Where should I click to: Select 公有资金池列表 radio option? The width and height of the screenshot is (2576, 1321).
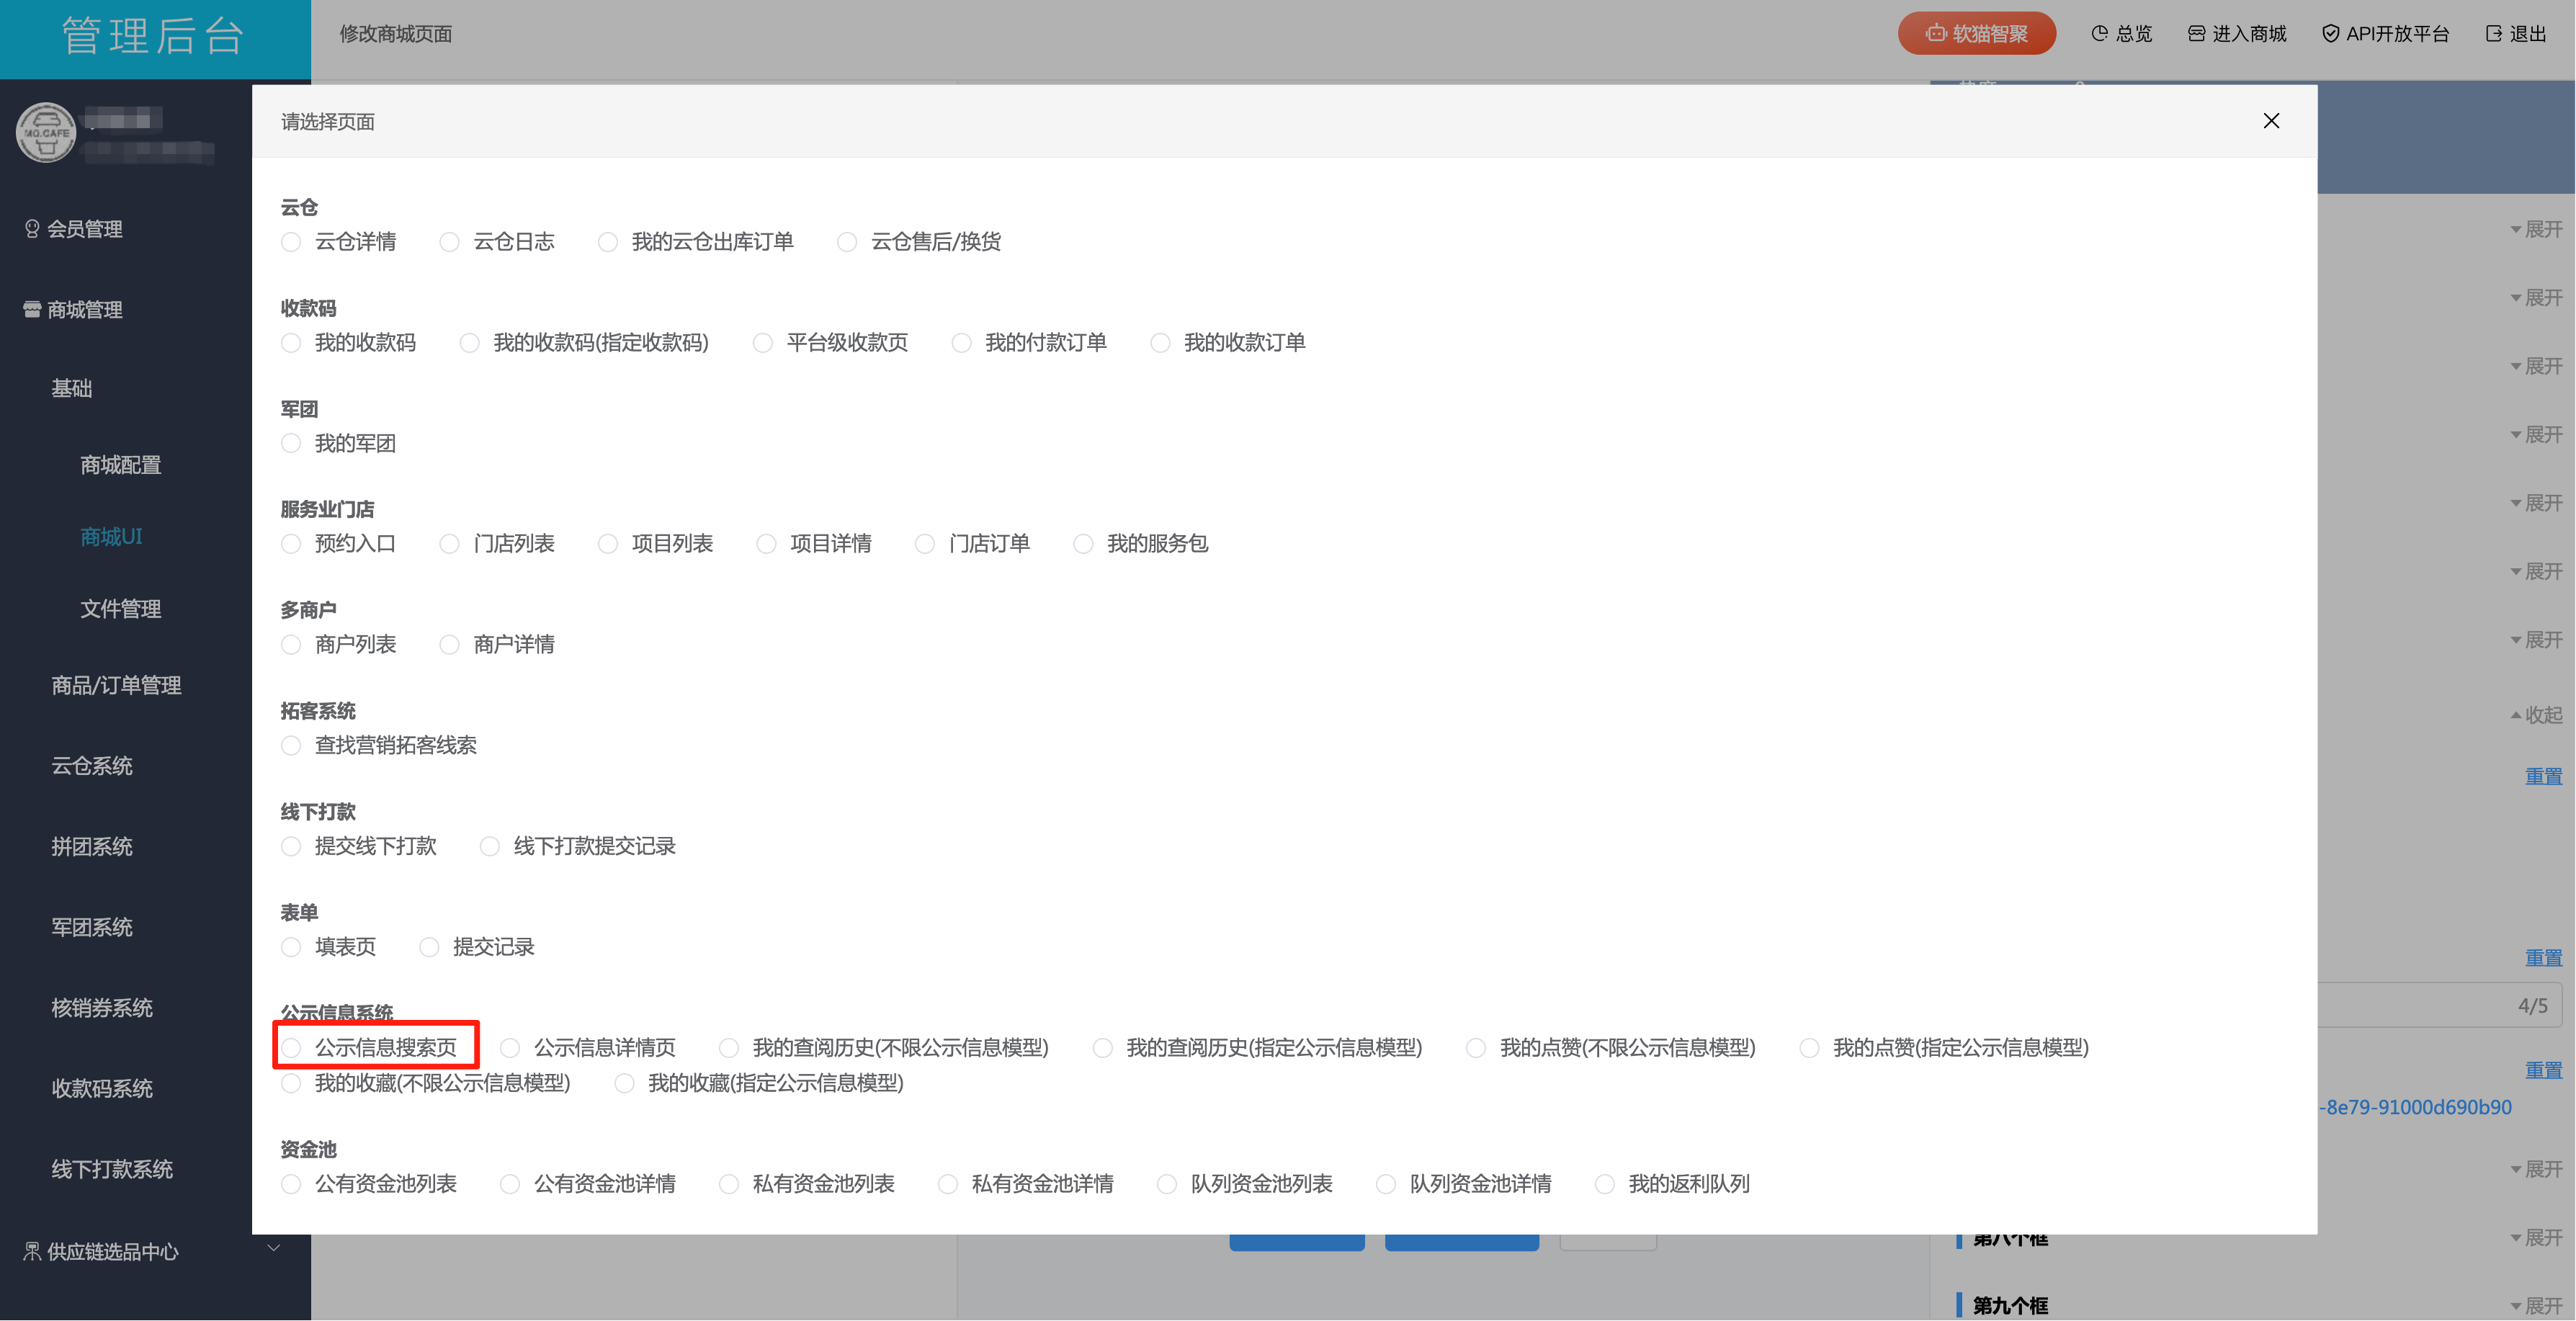pyautogui.click(x=291, y=1184)
